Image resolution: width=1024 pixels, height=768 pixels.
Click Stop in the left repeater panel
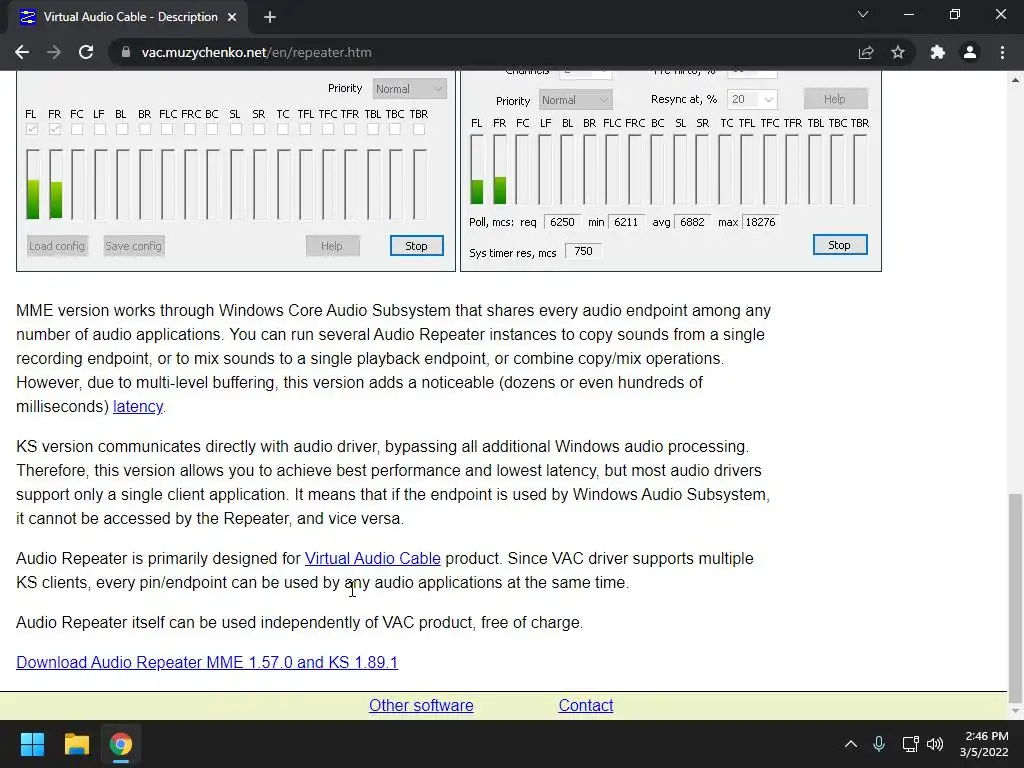(417, 246)
